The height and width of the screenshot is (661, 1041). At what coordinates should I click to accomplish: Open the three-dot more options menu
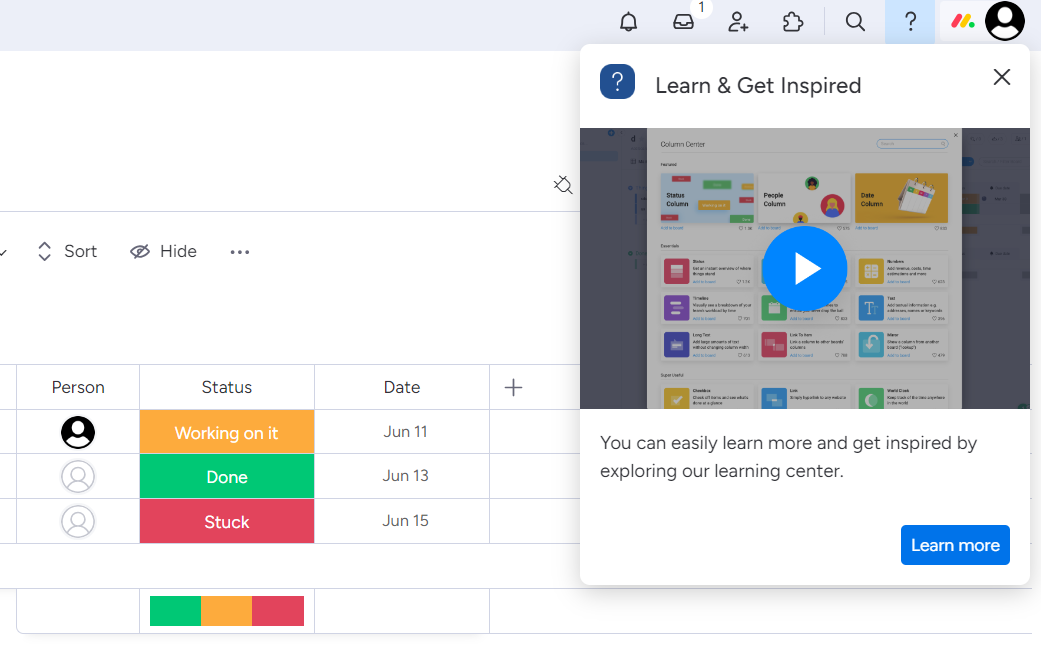(239, 251)
